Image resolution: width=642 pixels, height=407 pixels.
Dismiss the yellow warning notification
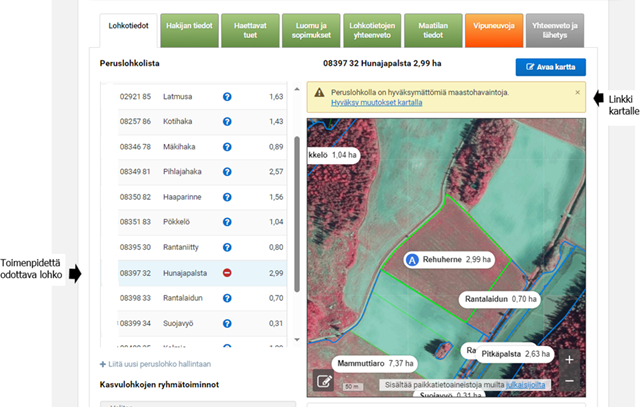click(577, 92)
